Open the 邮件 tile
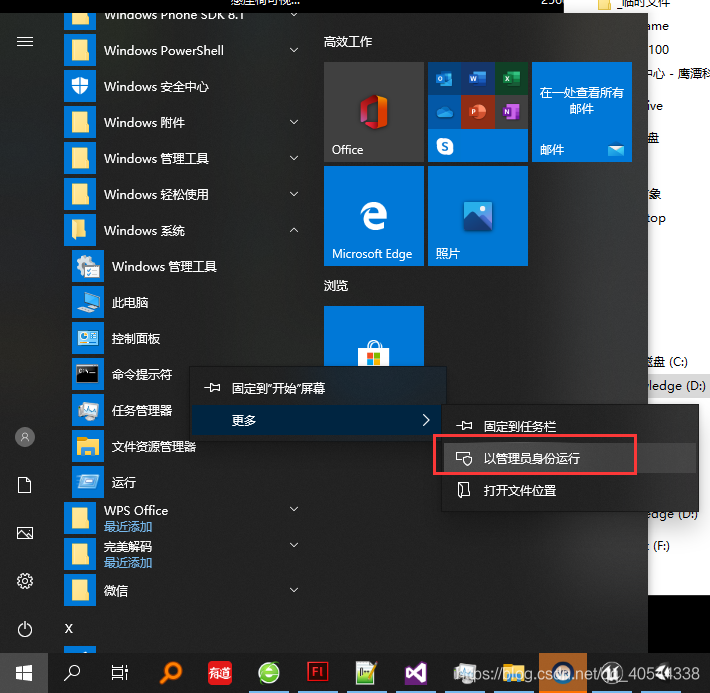The image size is (710, 693). [x=582, y=112]
